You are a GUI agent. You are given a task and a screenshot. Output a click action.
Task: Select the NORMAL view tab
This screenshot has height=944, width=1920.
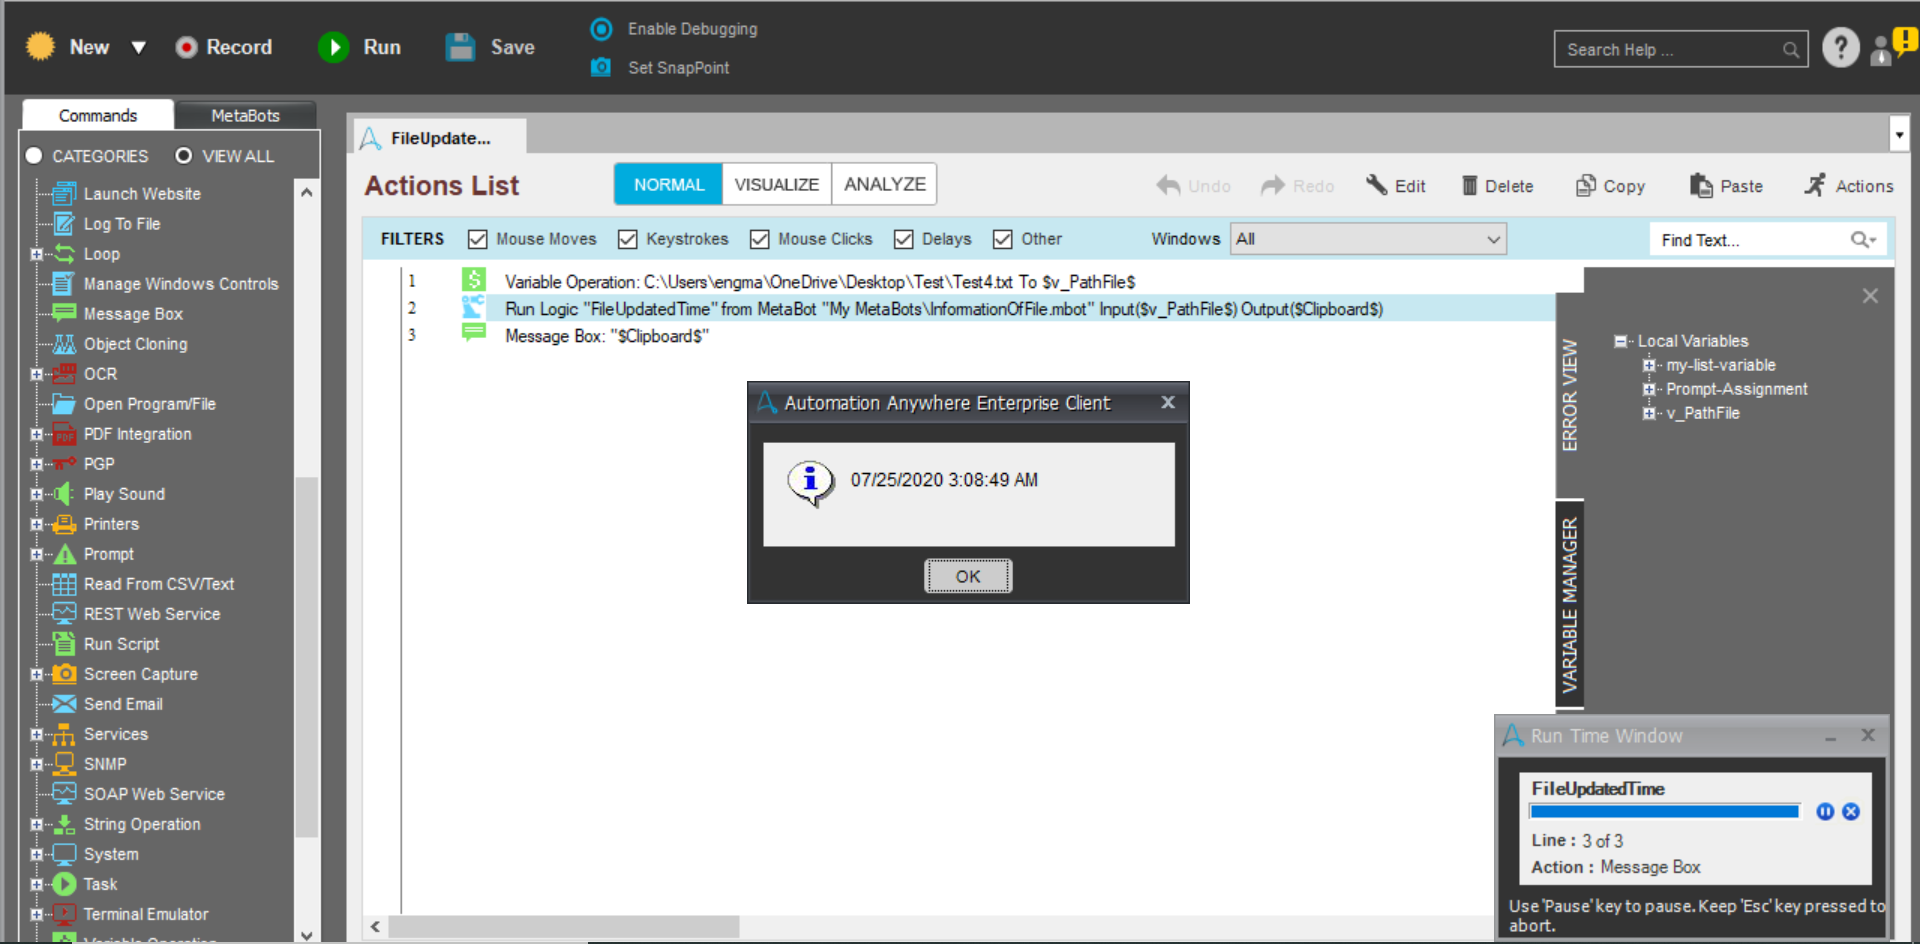tap(669, 184)
